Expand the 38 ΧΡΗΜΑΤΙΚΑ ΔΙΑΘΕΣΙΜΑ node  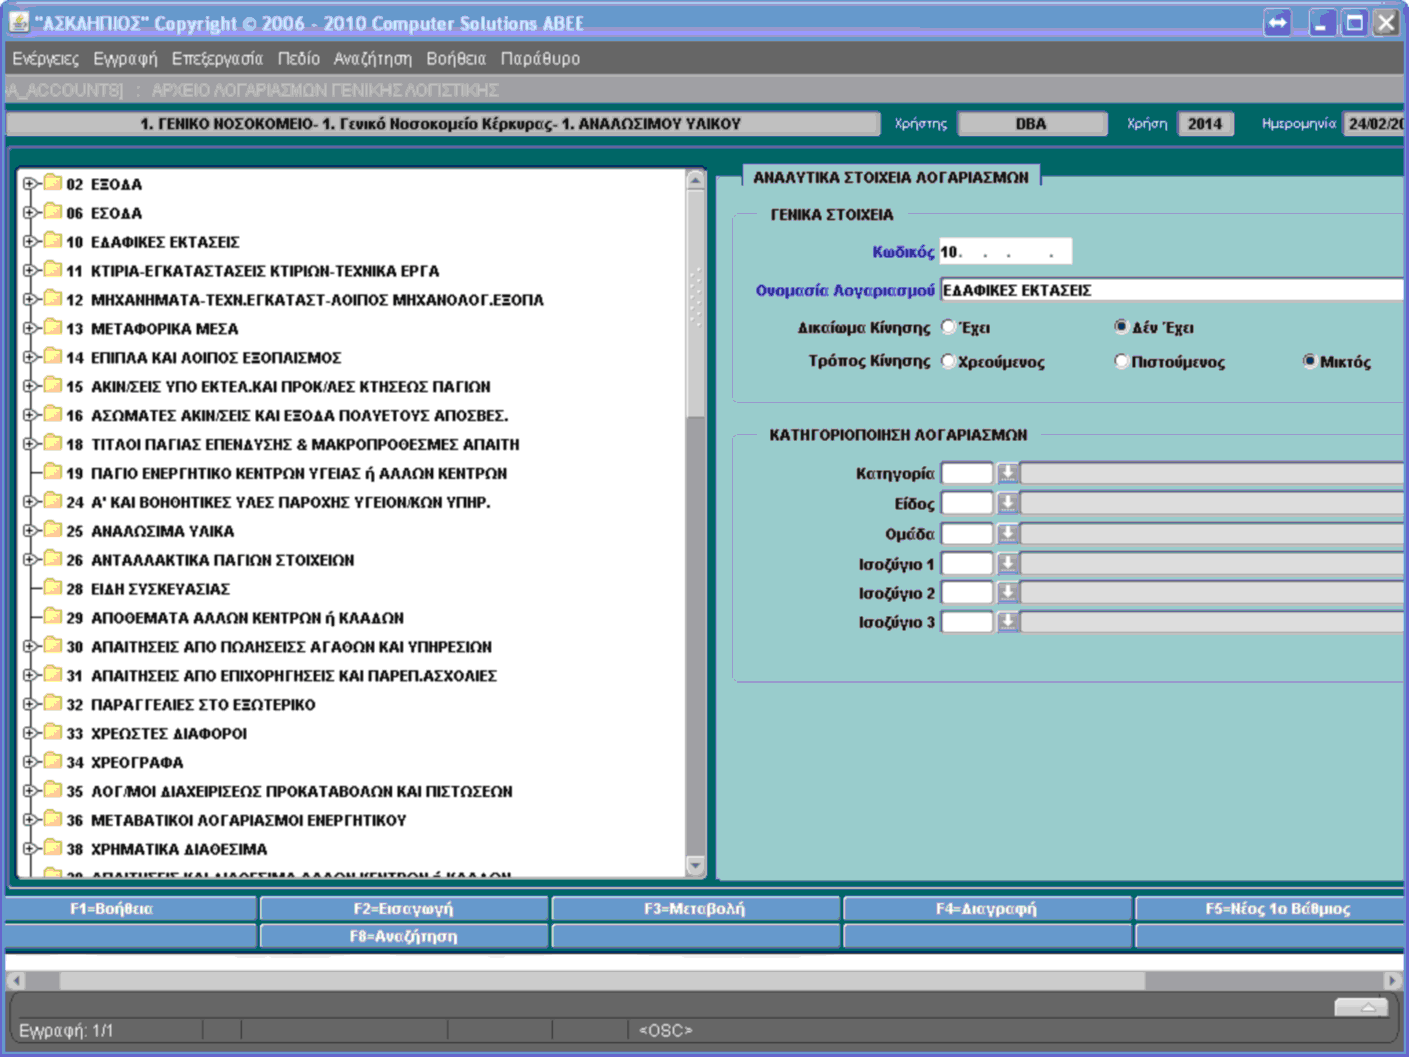(30, 849)
